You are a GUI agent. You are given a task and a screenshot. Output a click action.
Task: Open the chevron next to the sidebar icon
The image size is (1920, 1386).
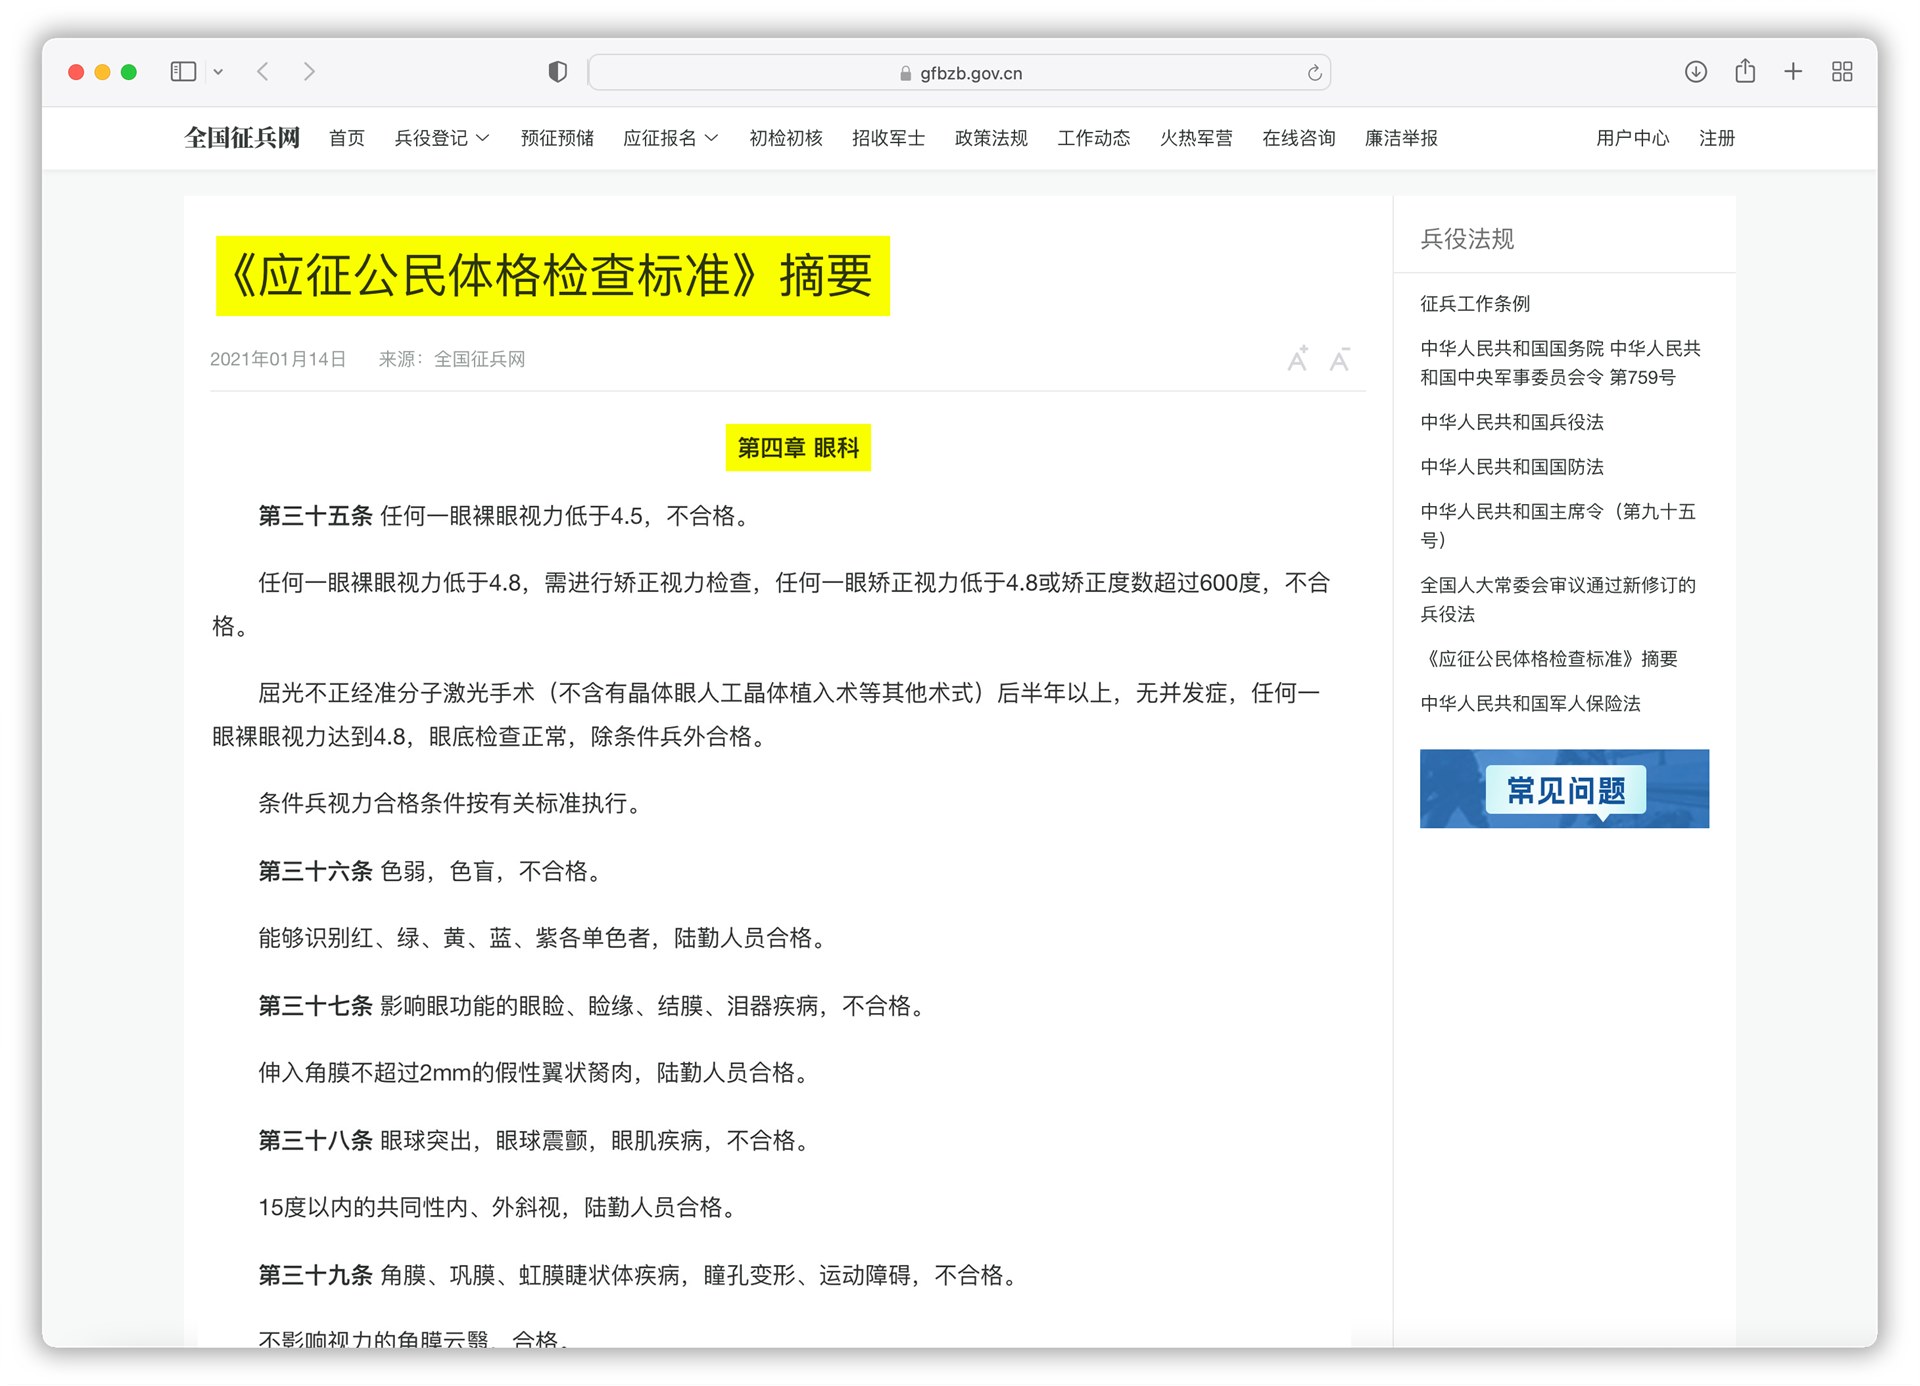(x=219, y=71)
